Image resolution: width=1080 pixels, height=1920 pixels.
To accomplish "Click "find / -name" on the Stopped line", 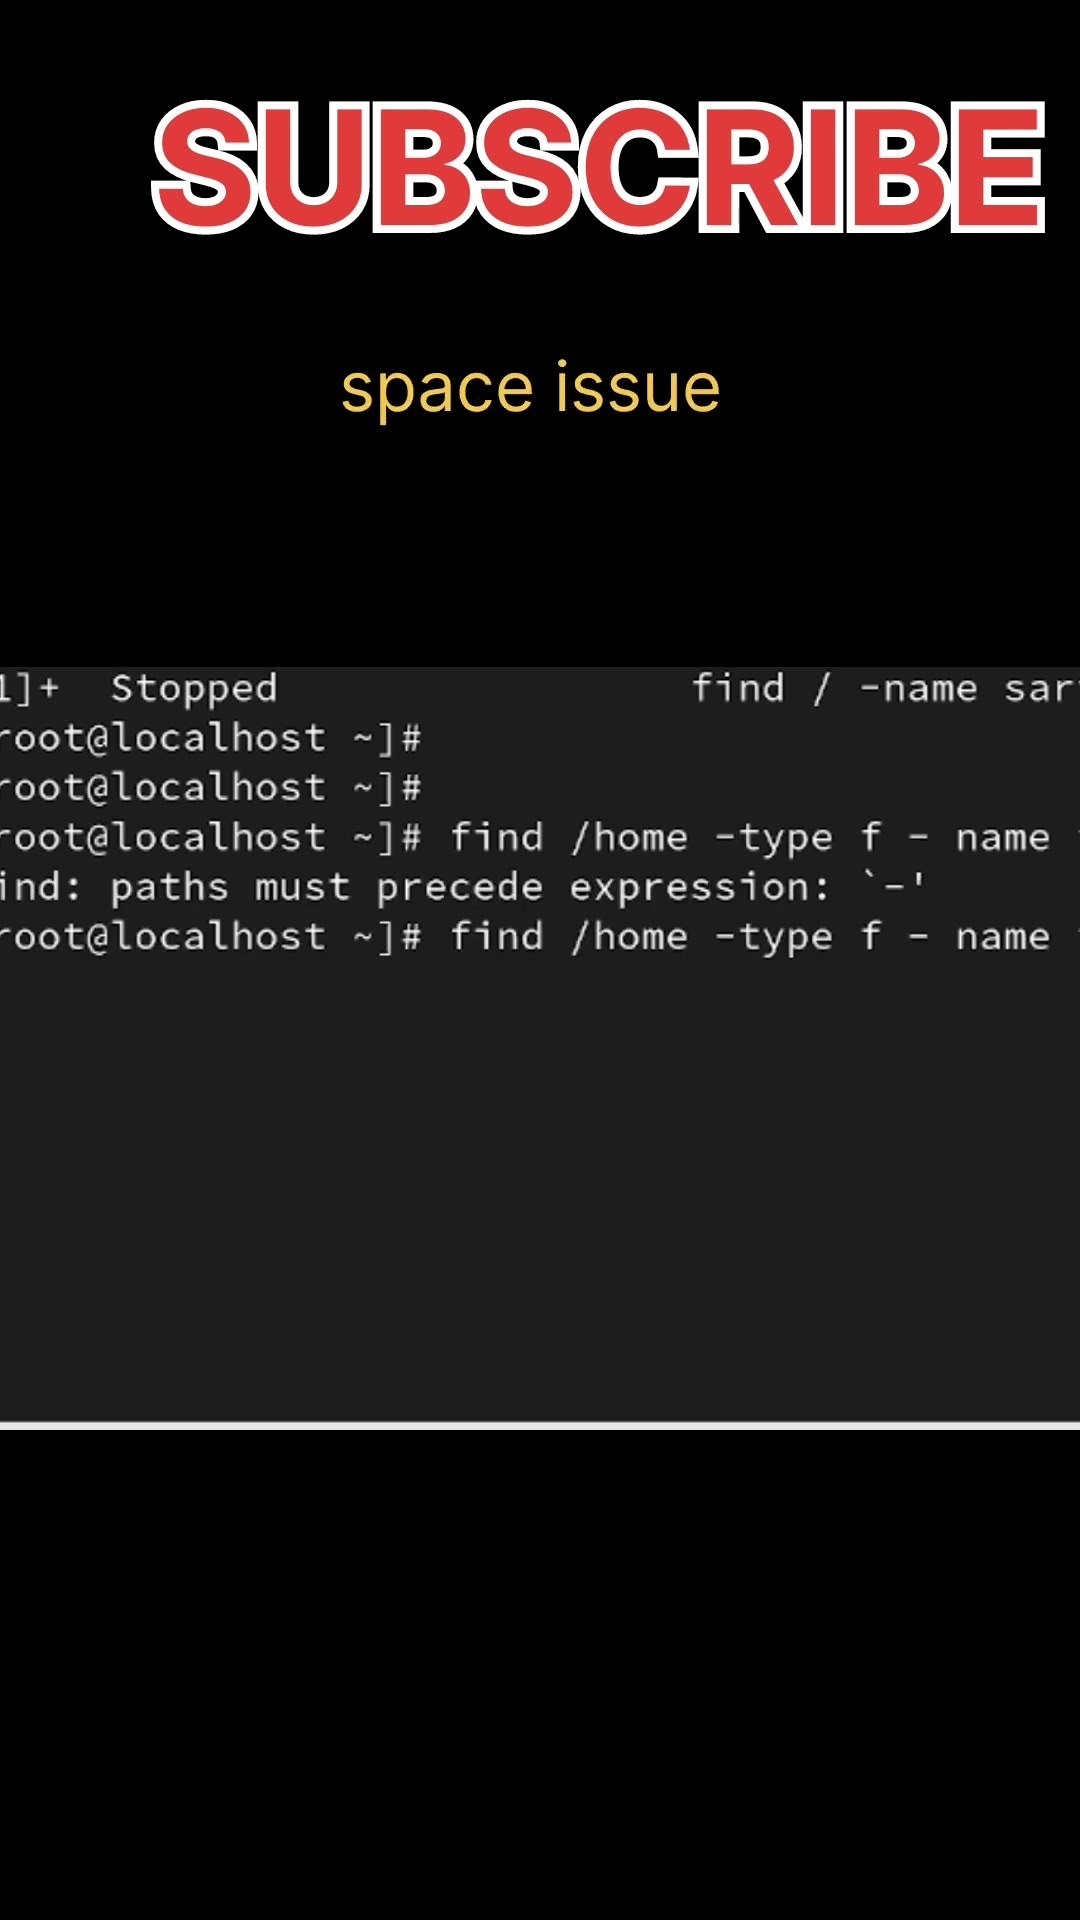I will 834,689.
